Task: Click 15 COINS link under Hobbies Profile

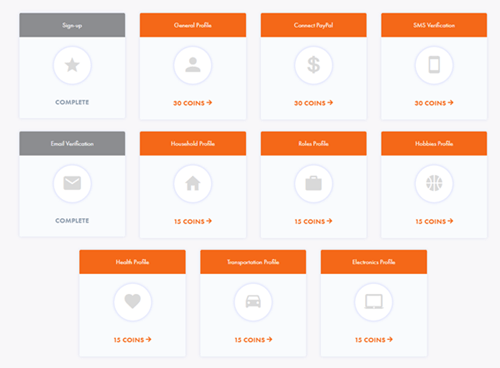Action: coord(434,221)
